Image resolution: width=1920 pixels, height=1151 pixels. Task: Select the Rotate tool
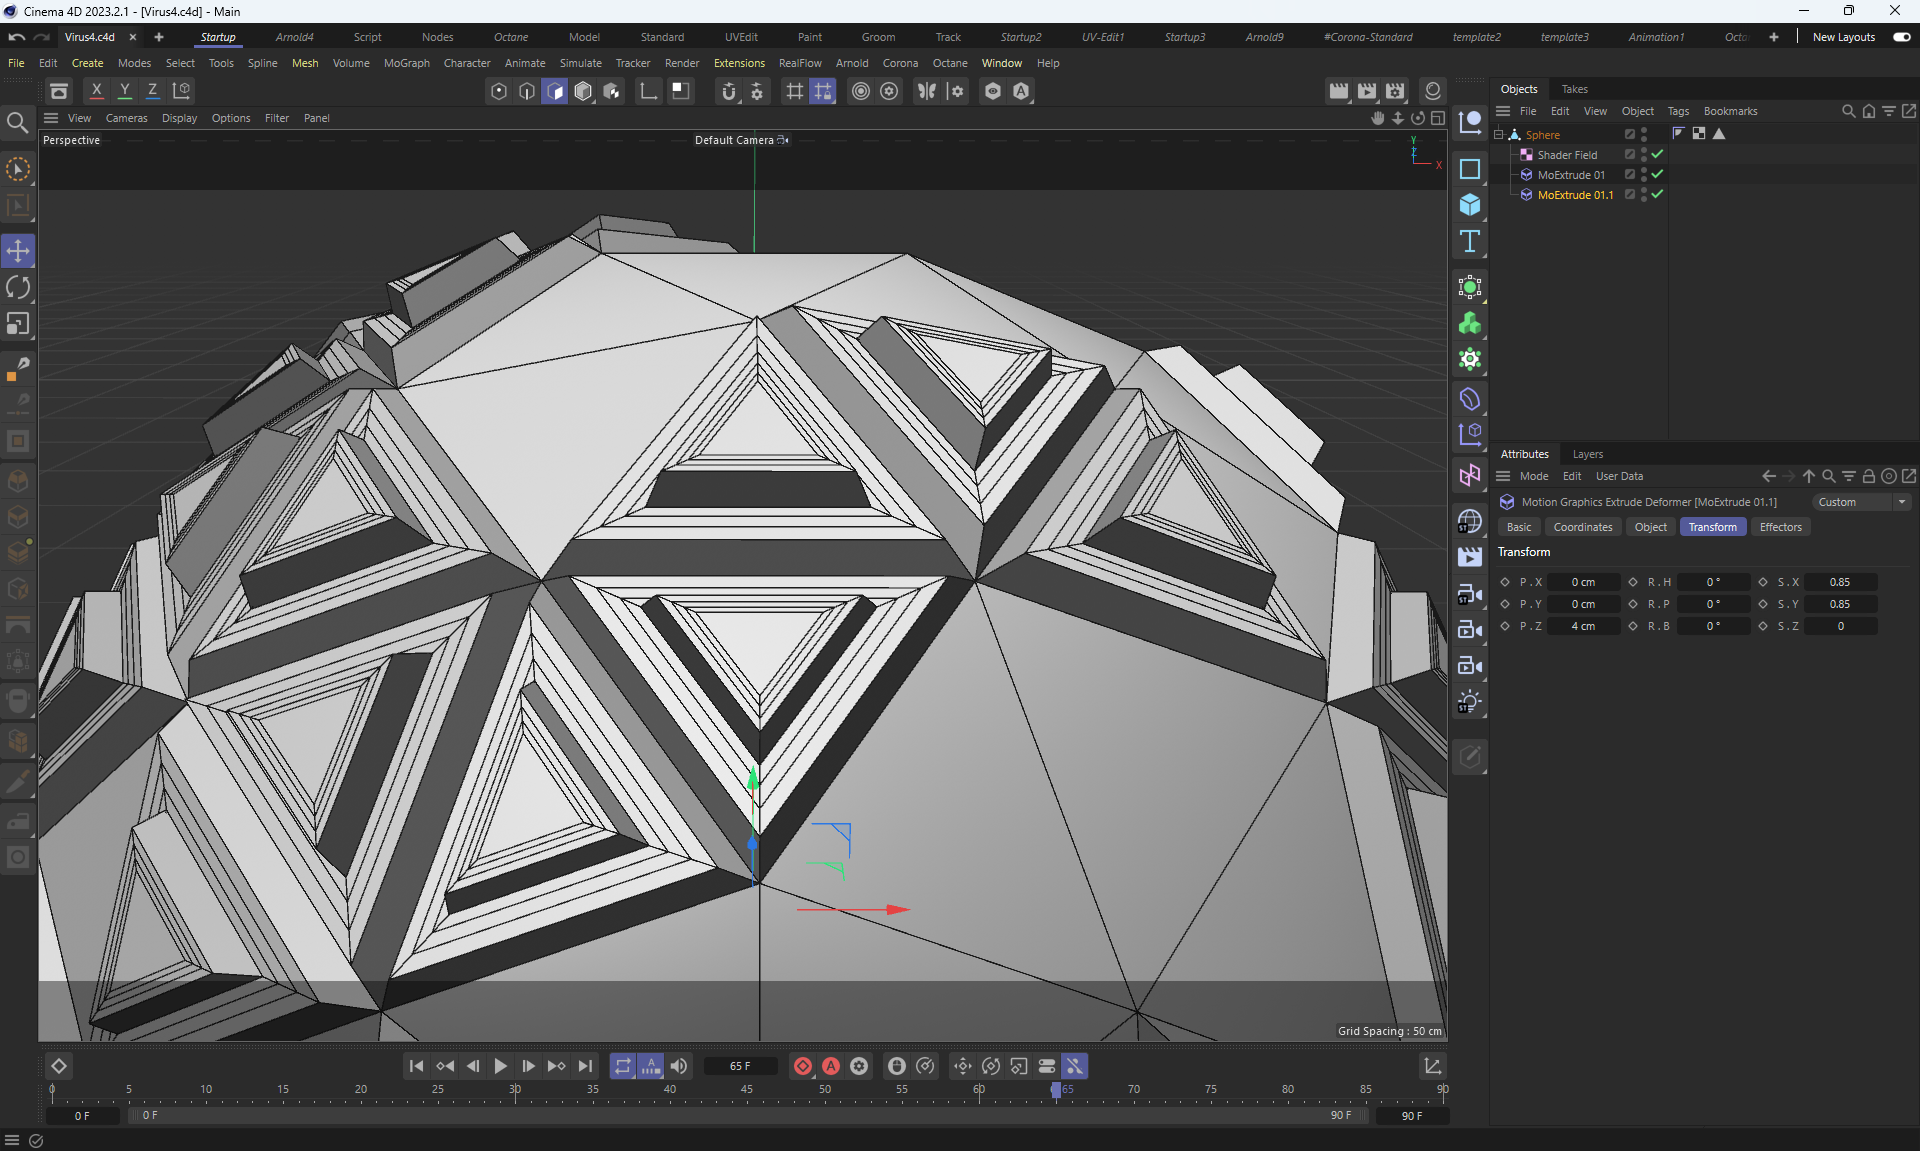pyautogui.click(x=18, y=288)
